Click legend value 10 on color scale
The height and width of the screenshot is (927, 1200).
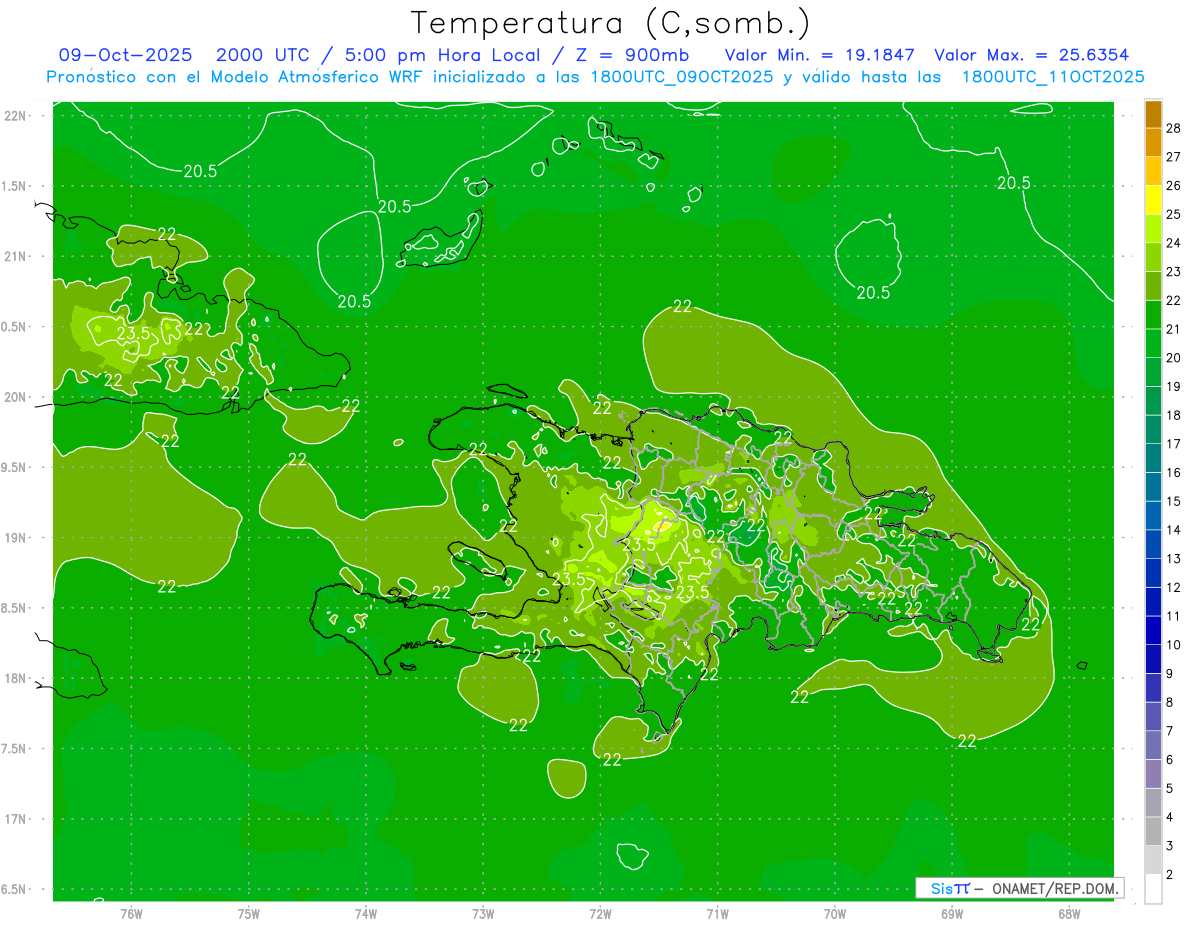(1173, 645)
